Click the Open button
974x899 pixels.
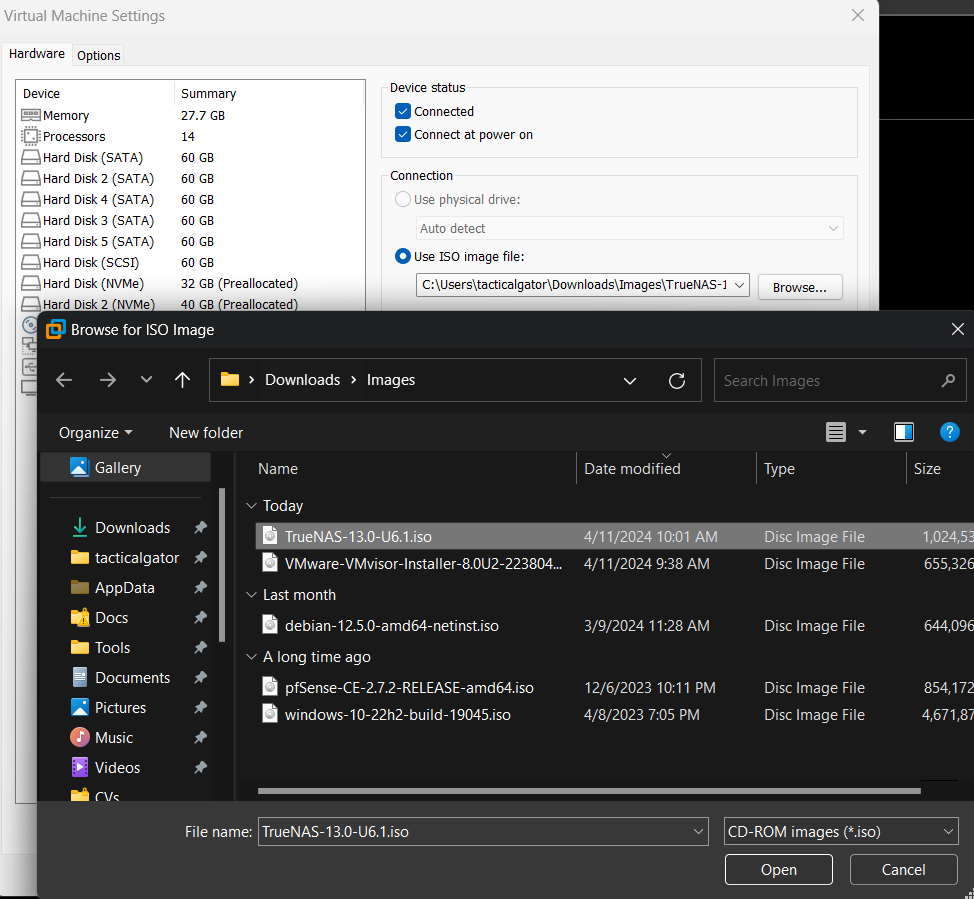[778, 869]
